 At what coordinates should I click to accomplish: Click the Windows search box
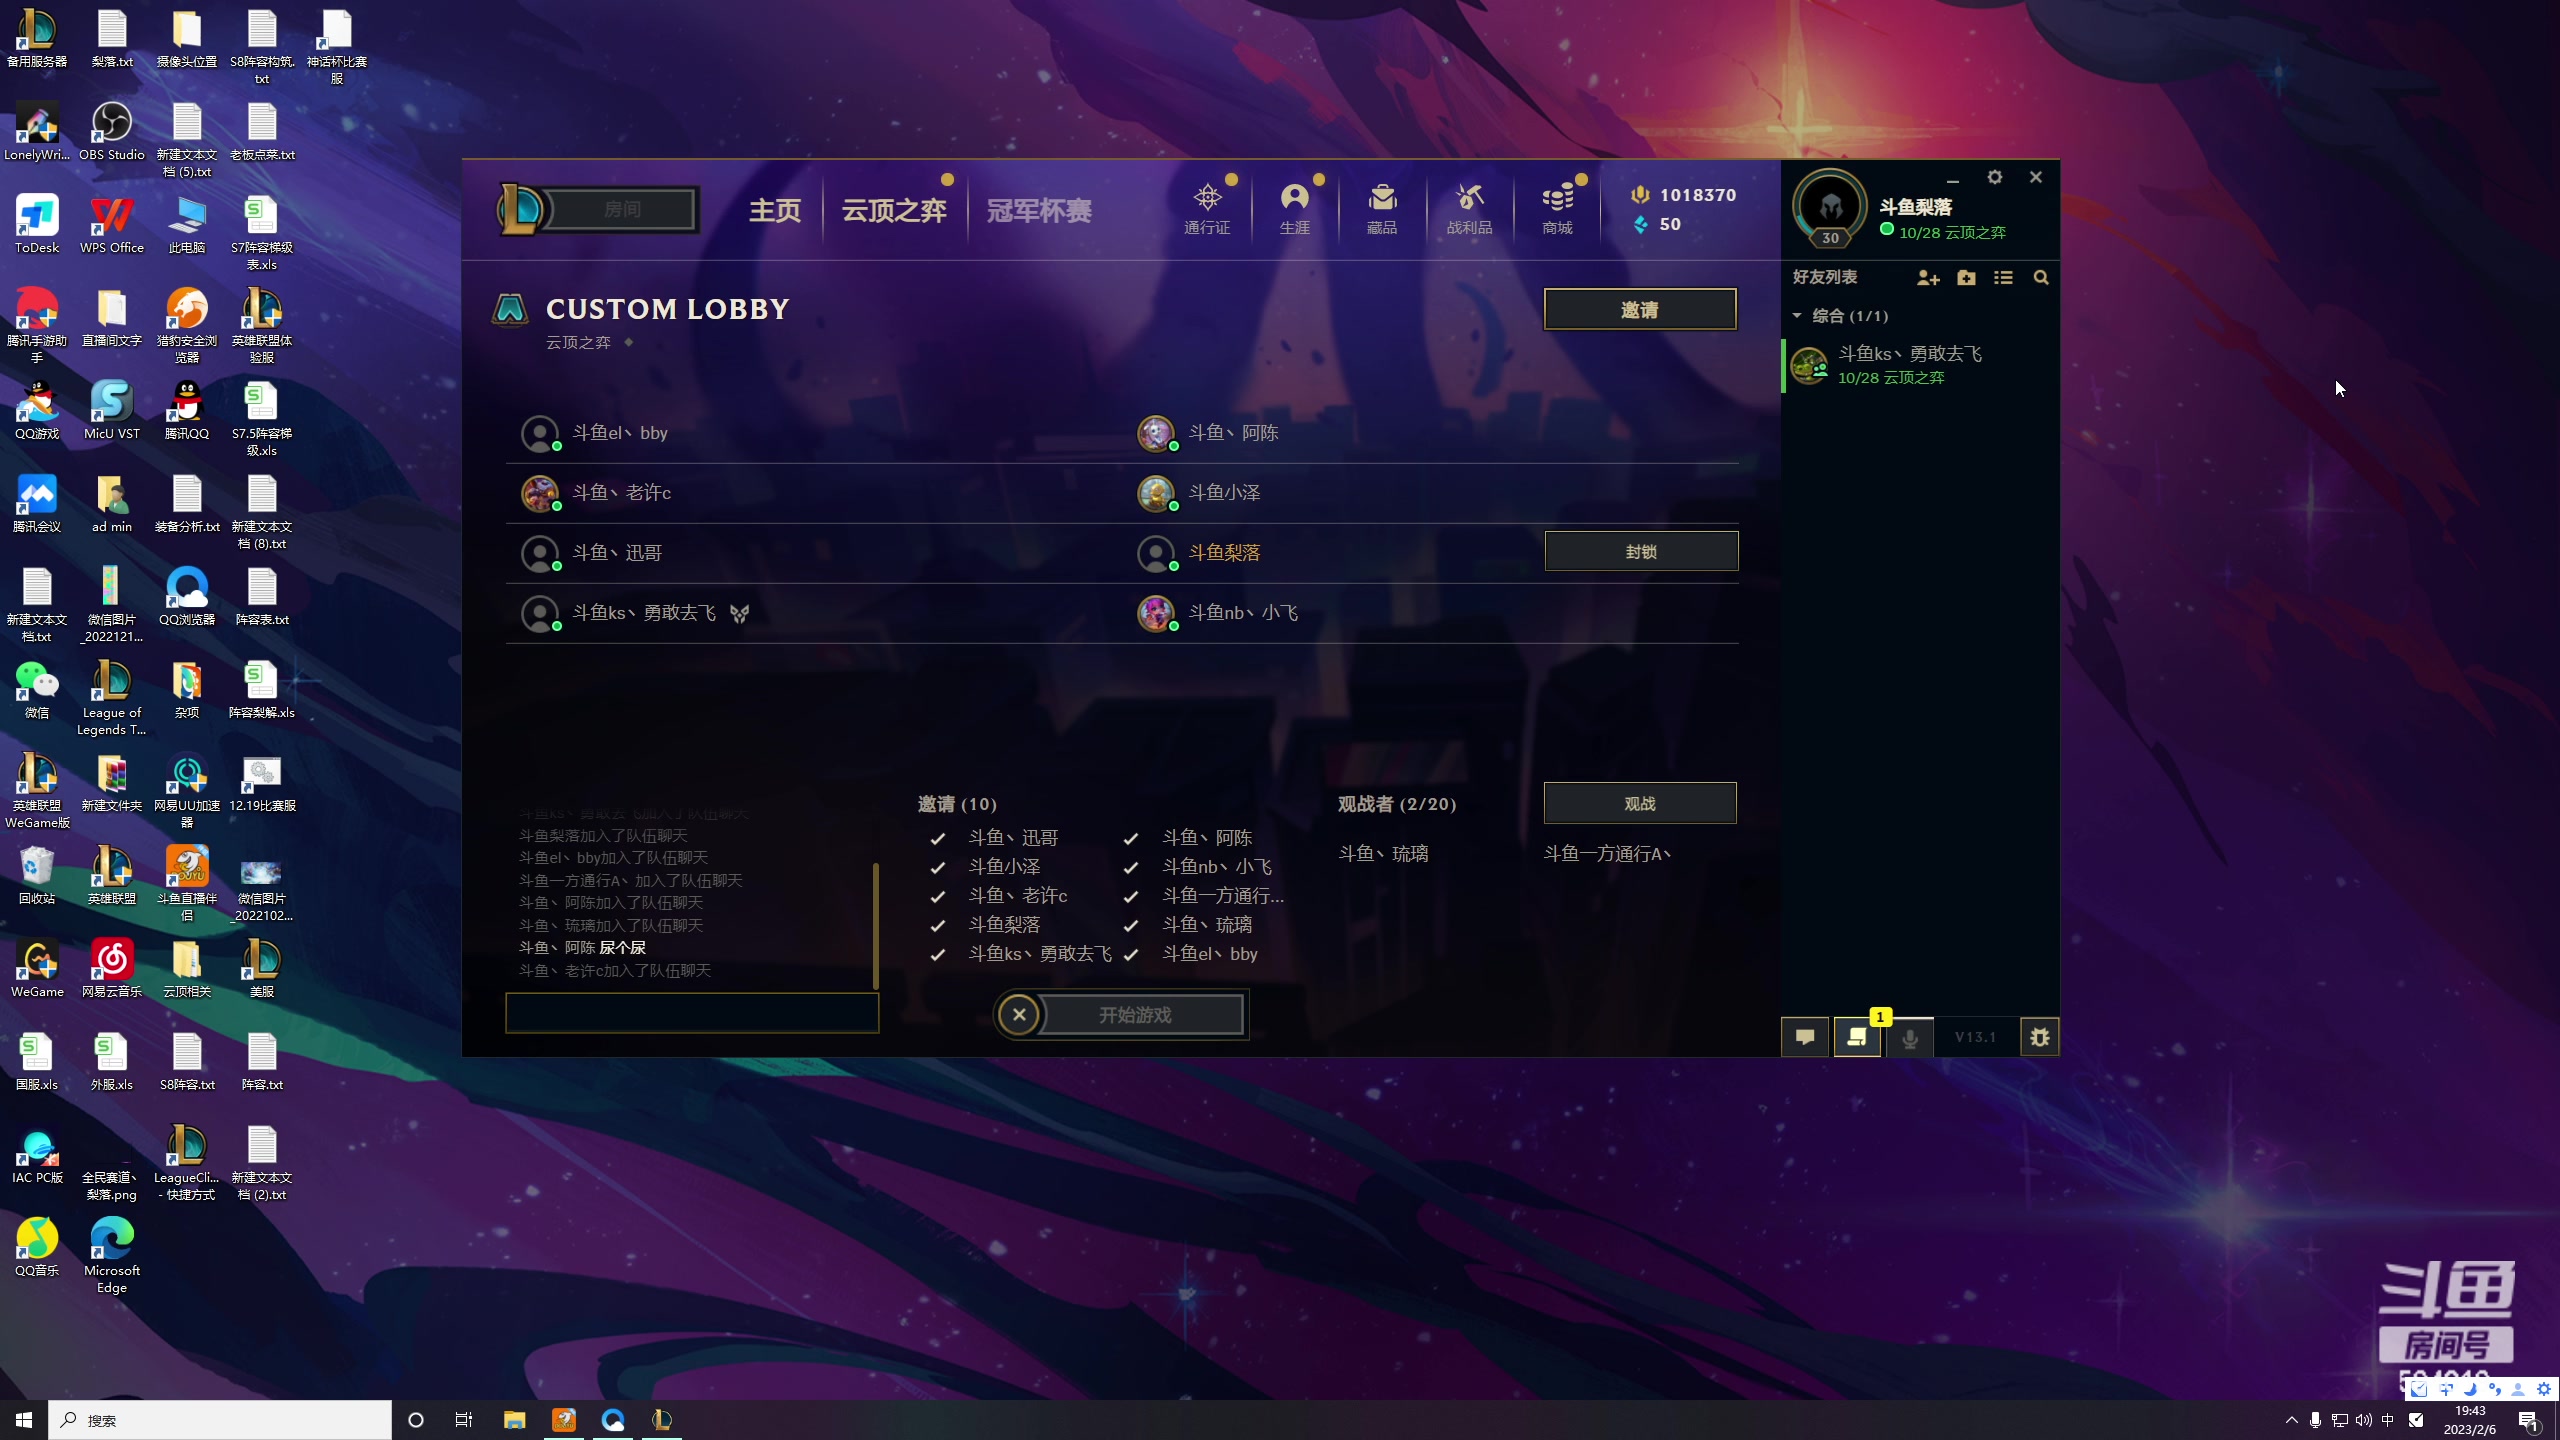pyautogui.click(x=220, y=1420)
